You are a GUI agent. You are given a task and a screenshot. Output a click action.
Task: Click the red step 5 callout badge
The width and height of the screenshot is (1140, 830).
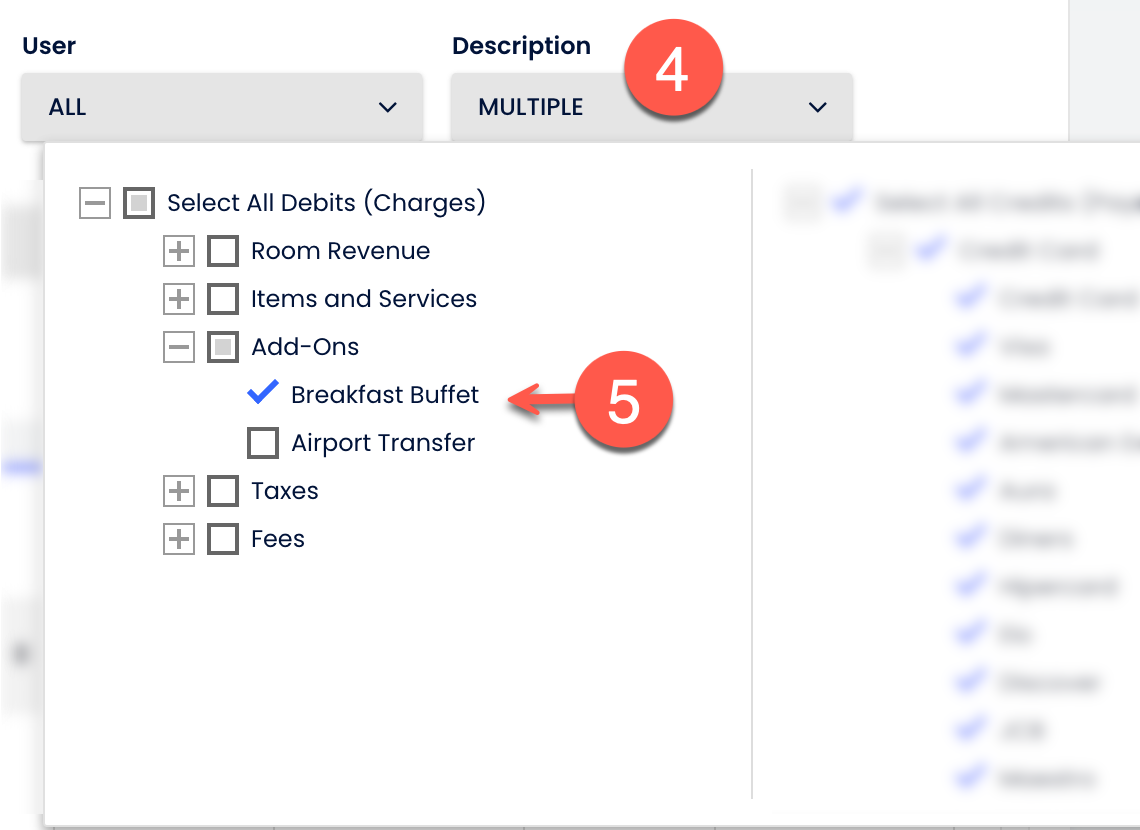(x=625, y=399)
